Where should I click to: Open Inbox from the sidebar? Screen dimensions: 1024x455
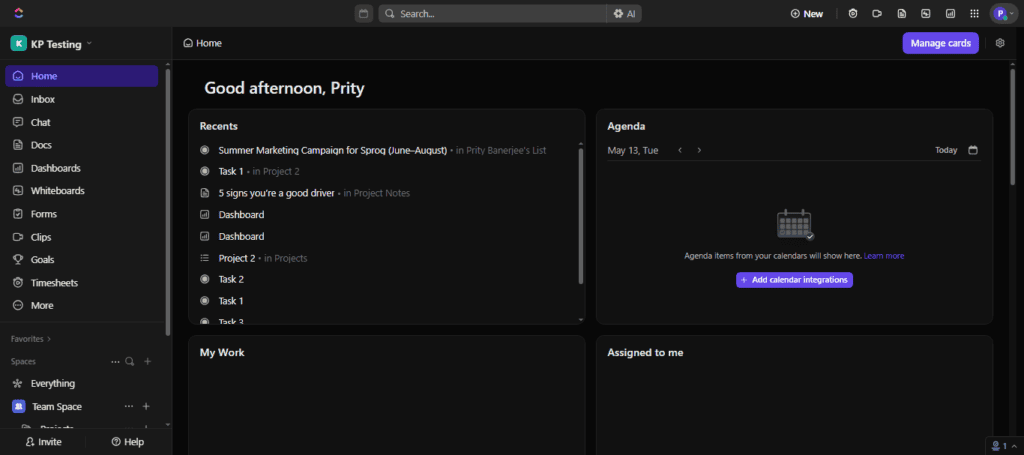pyautogui.click(x=42, y=99)
